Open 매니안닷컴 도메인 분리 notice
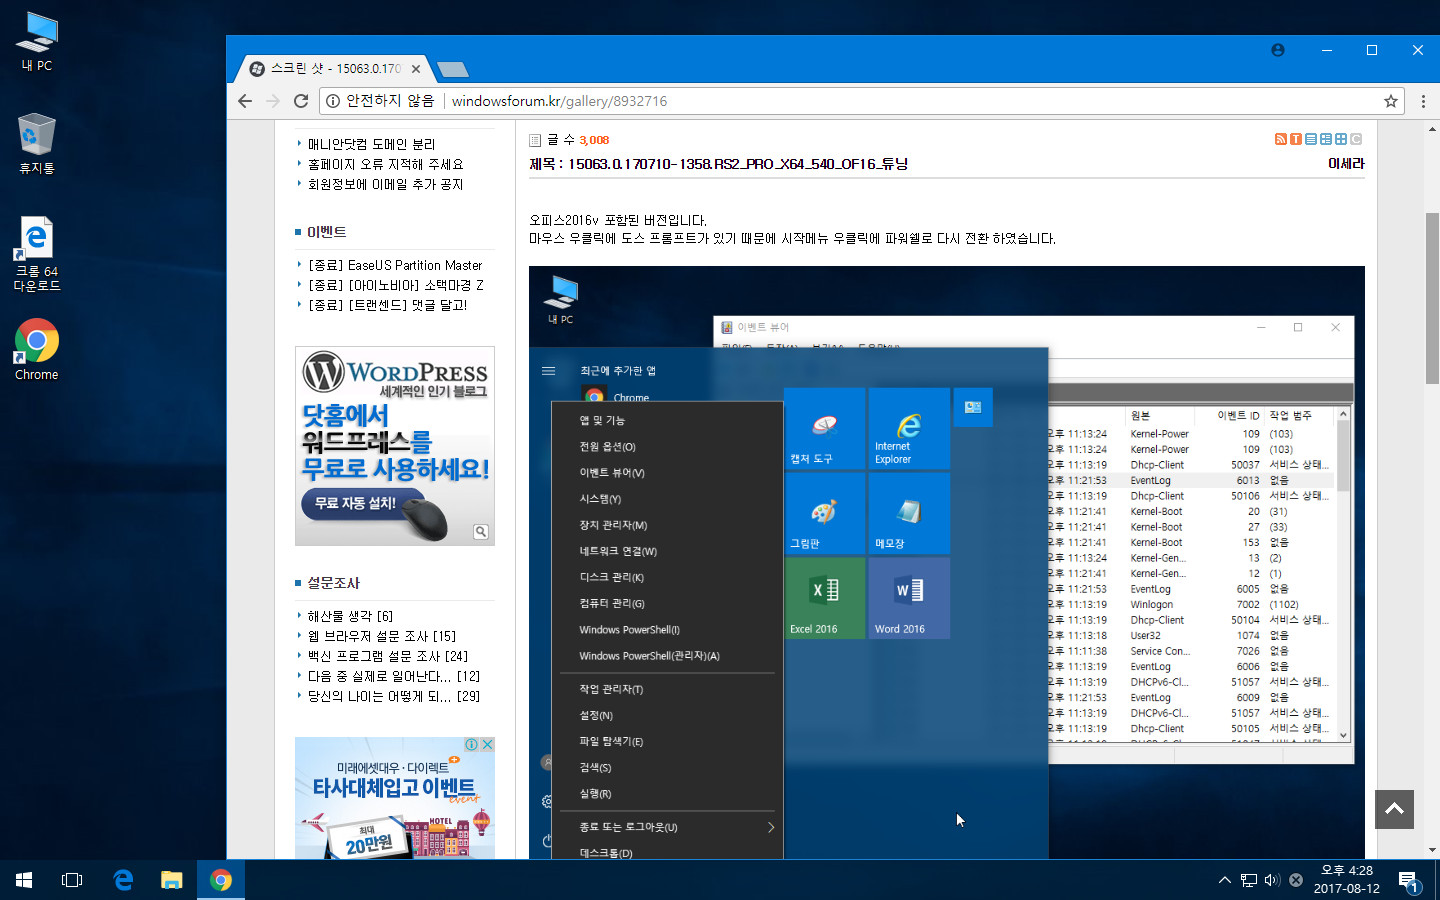1440x900 pixels. 371,144
